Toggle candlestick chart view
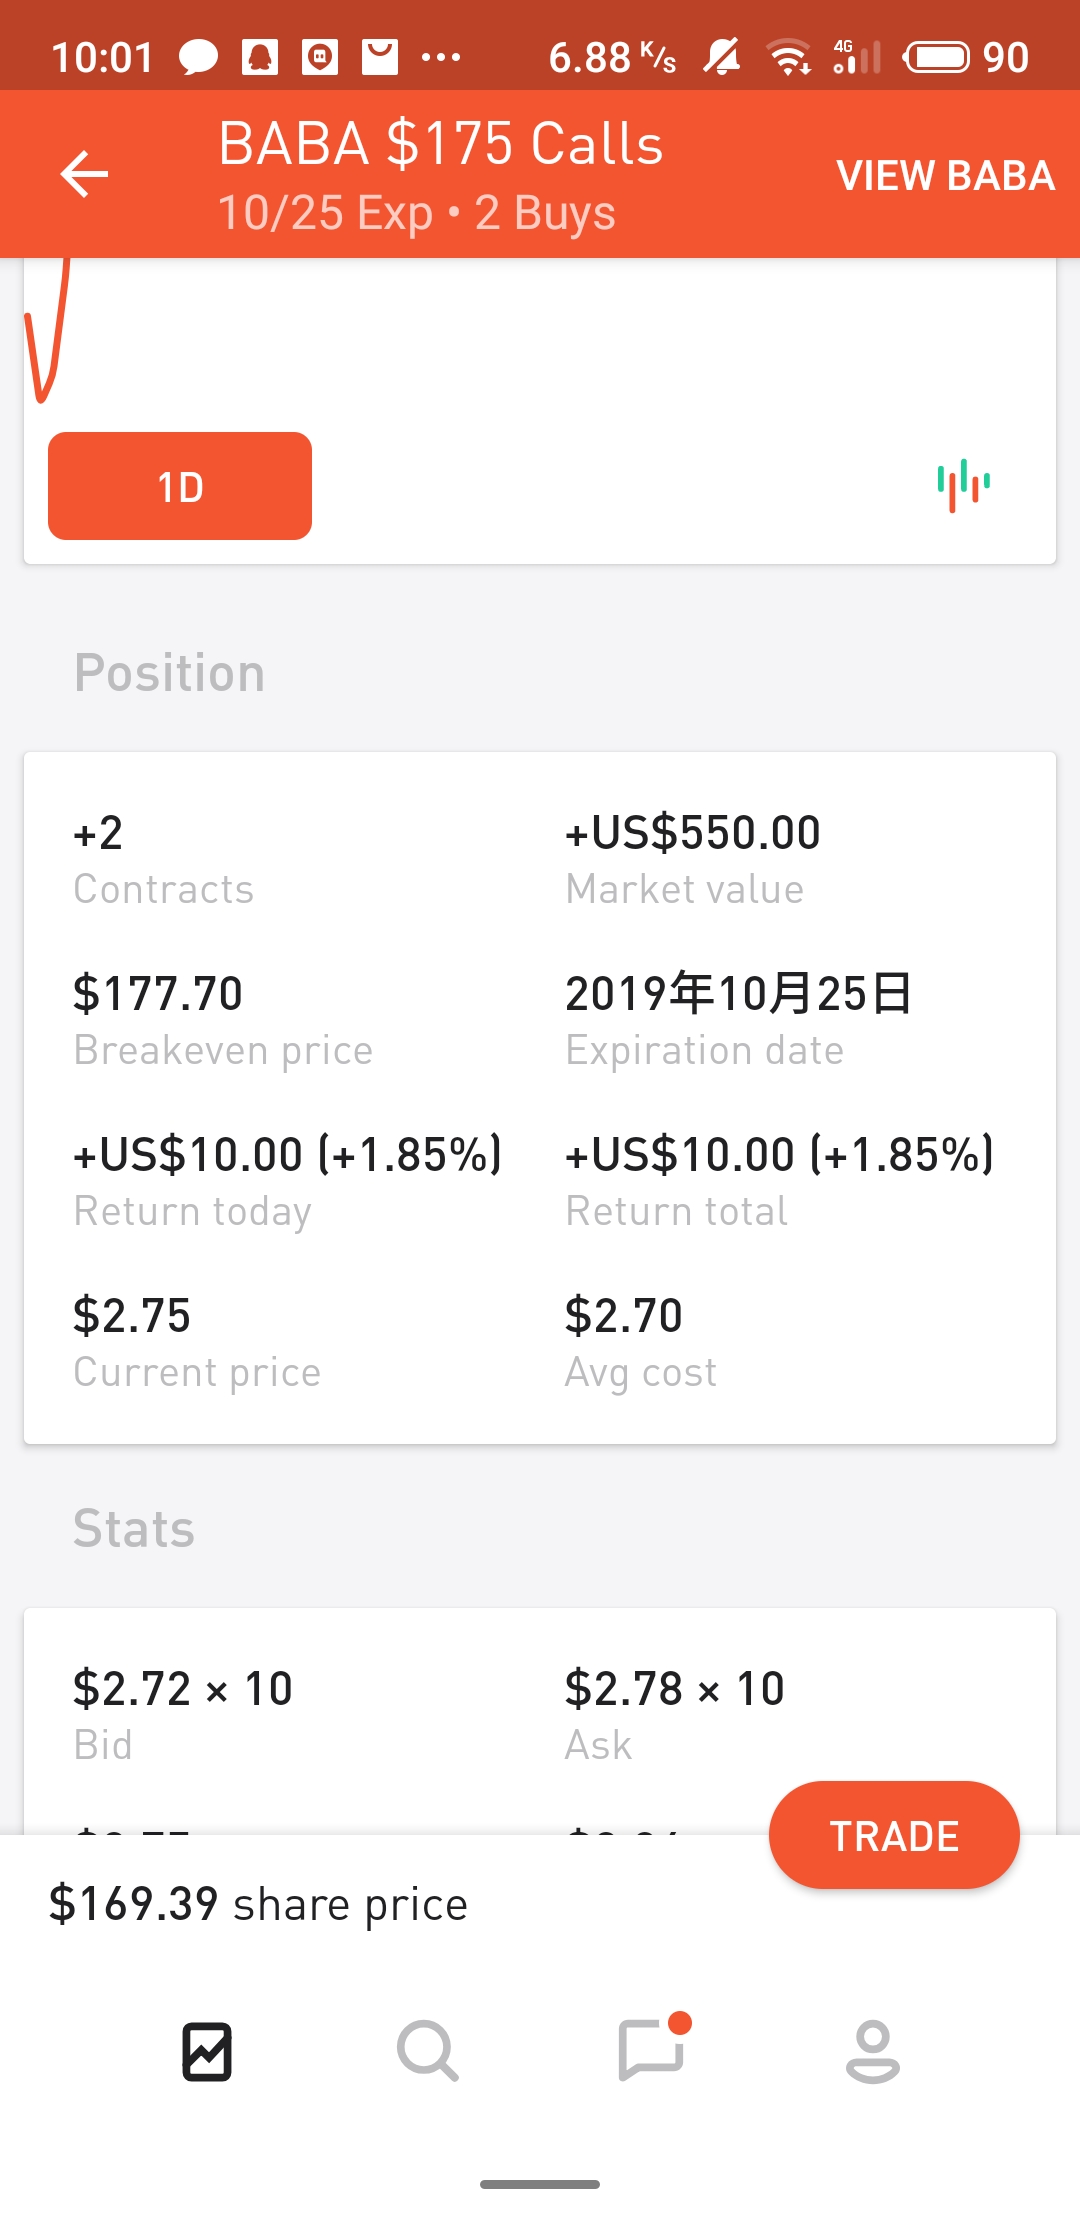This screenshot has height=2232, width=1080. (963, 485)
